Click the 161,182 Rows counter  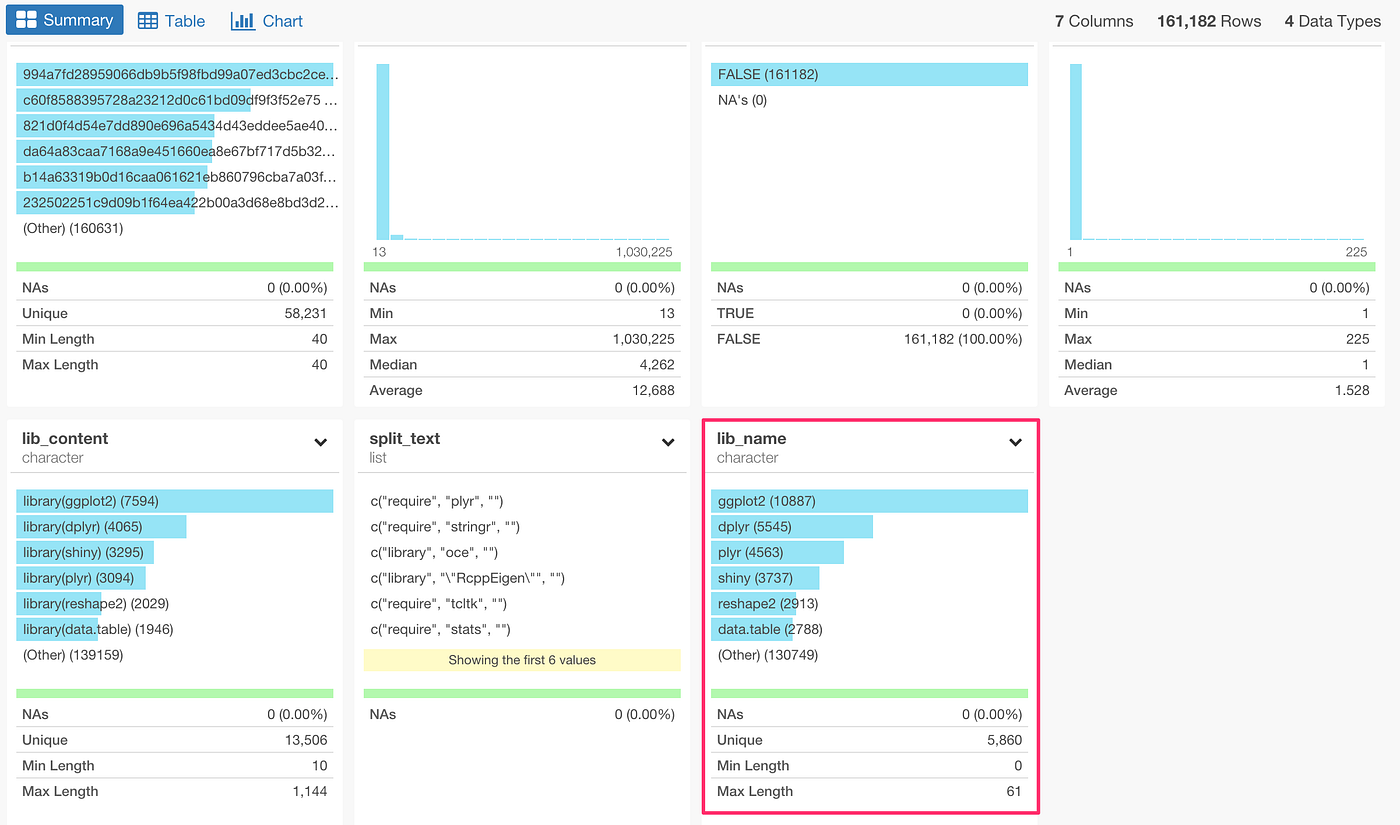[1208, 20]
